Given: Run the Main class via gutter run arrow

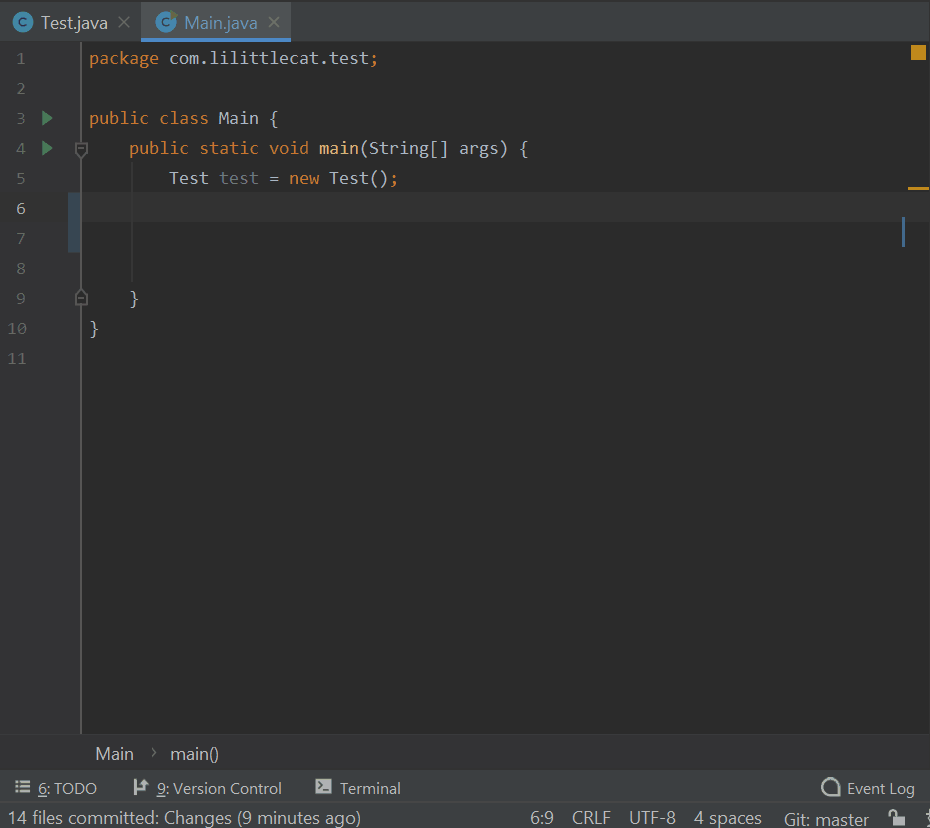Looking at the screenshot, I should pyautogui.click(x=46, y=117).
